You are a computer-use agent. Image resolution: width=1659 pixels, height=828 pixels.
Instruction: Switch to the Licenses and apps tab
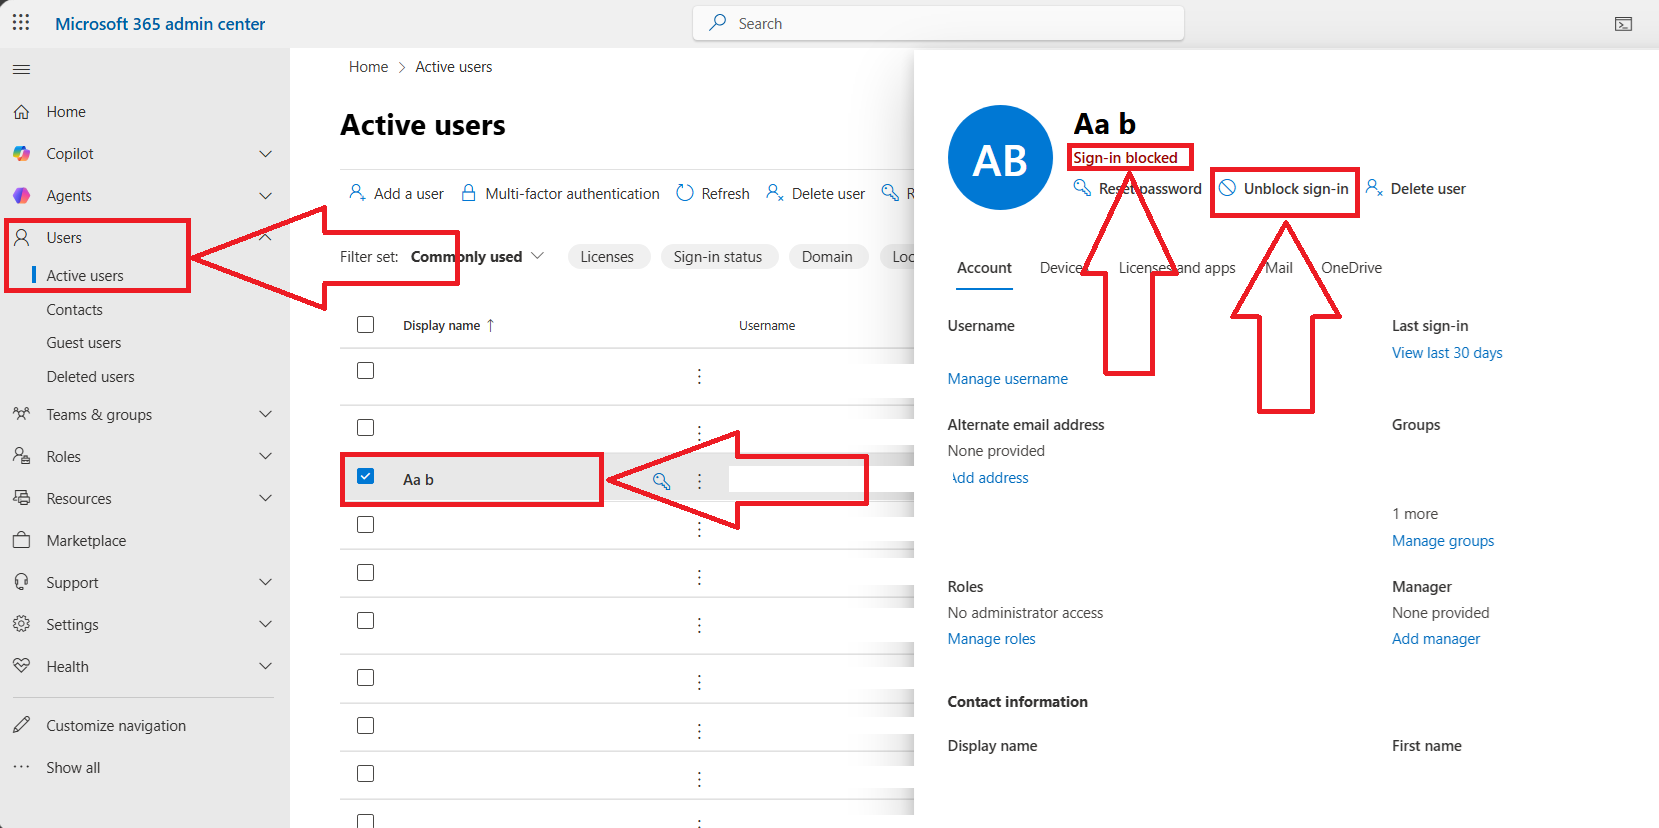[x=1177, y=268]
